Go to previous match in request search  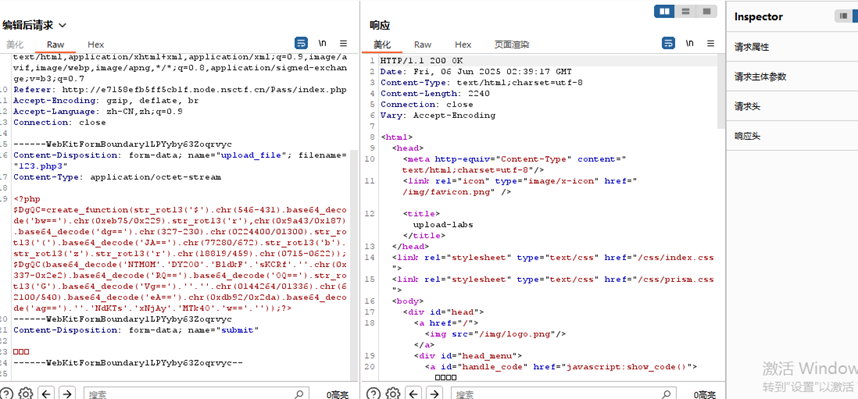coord(47,394)
